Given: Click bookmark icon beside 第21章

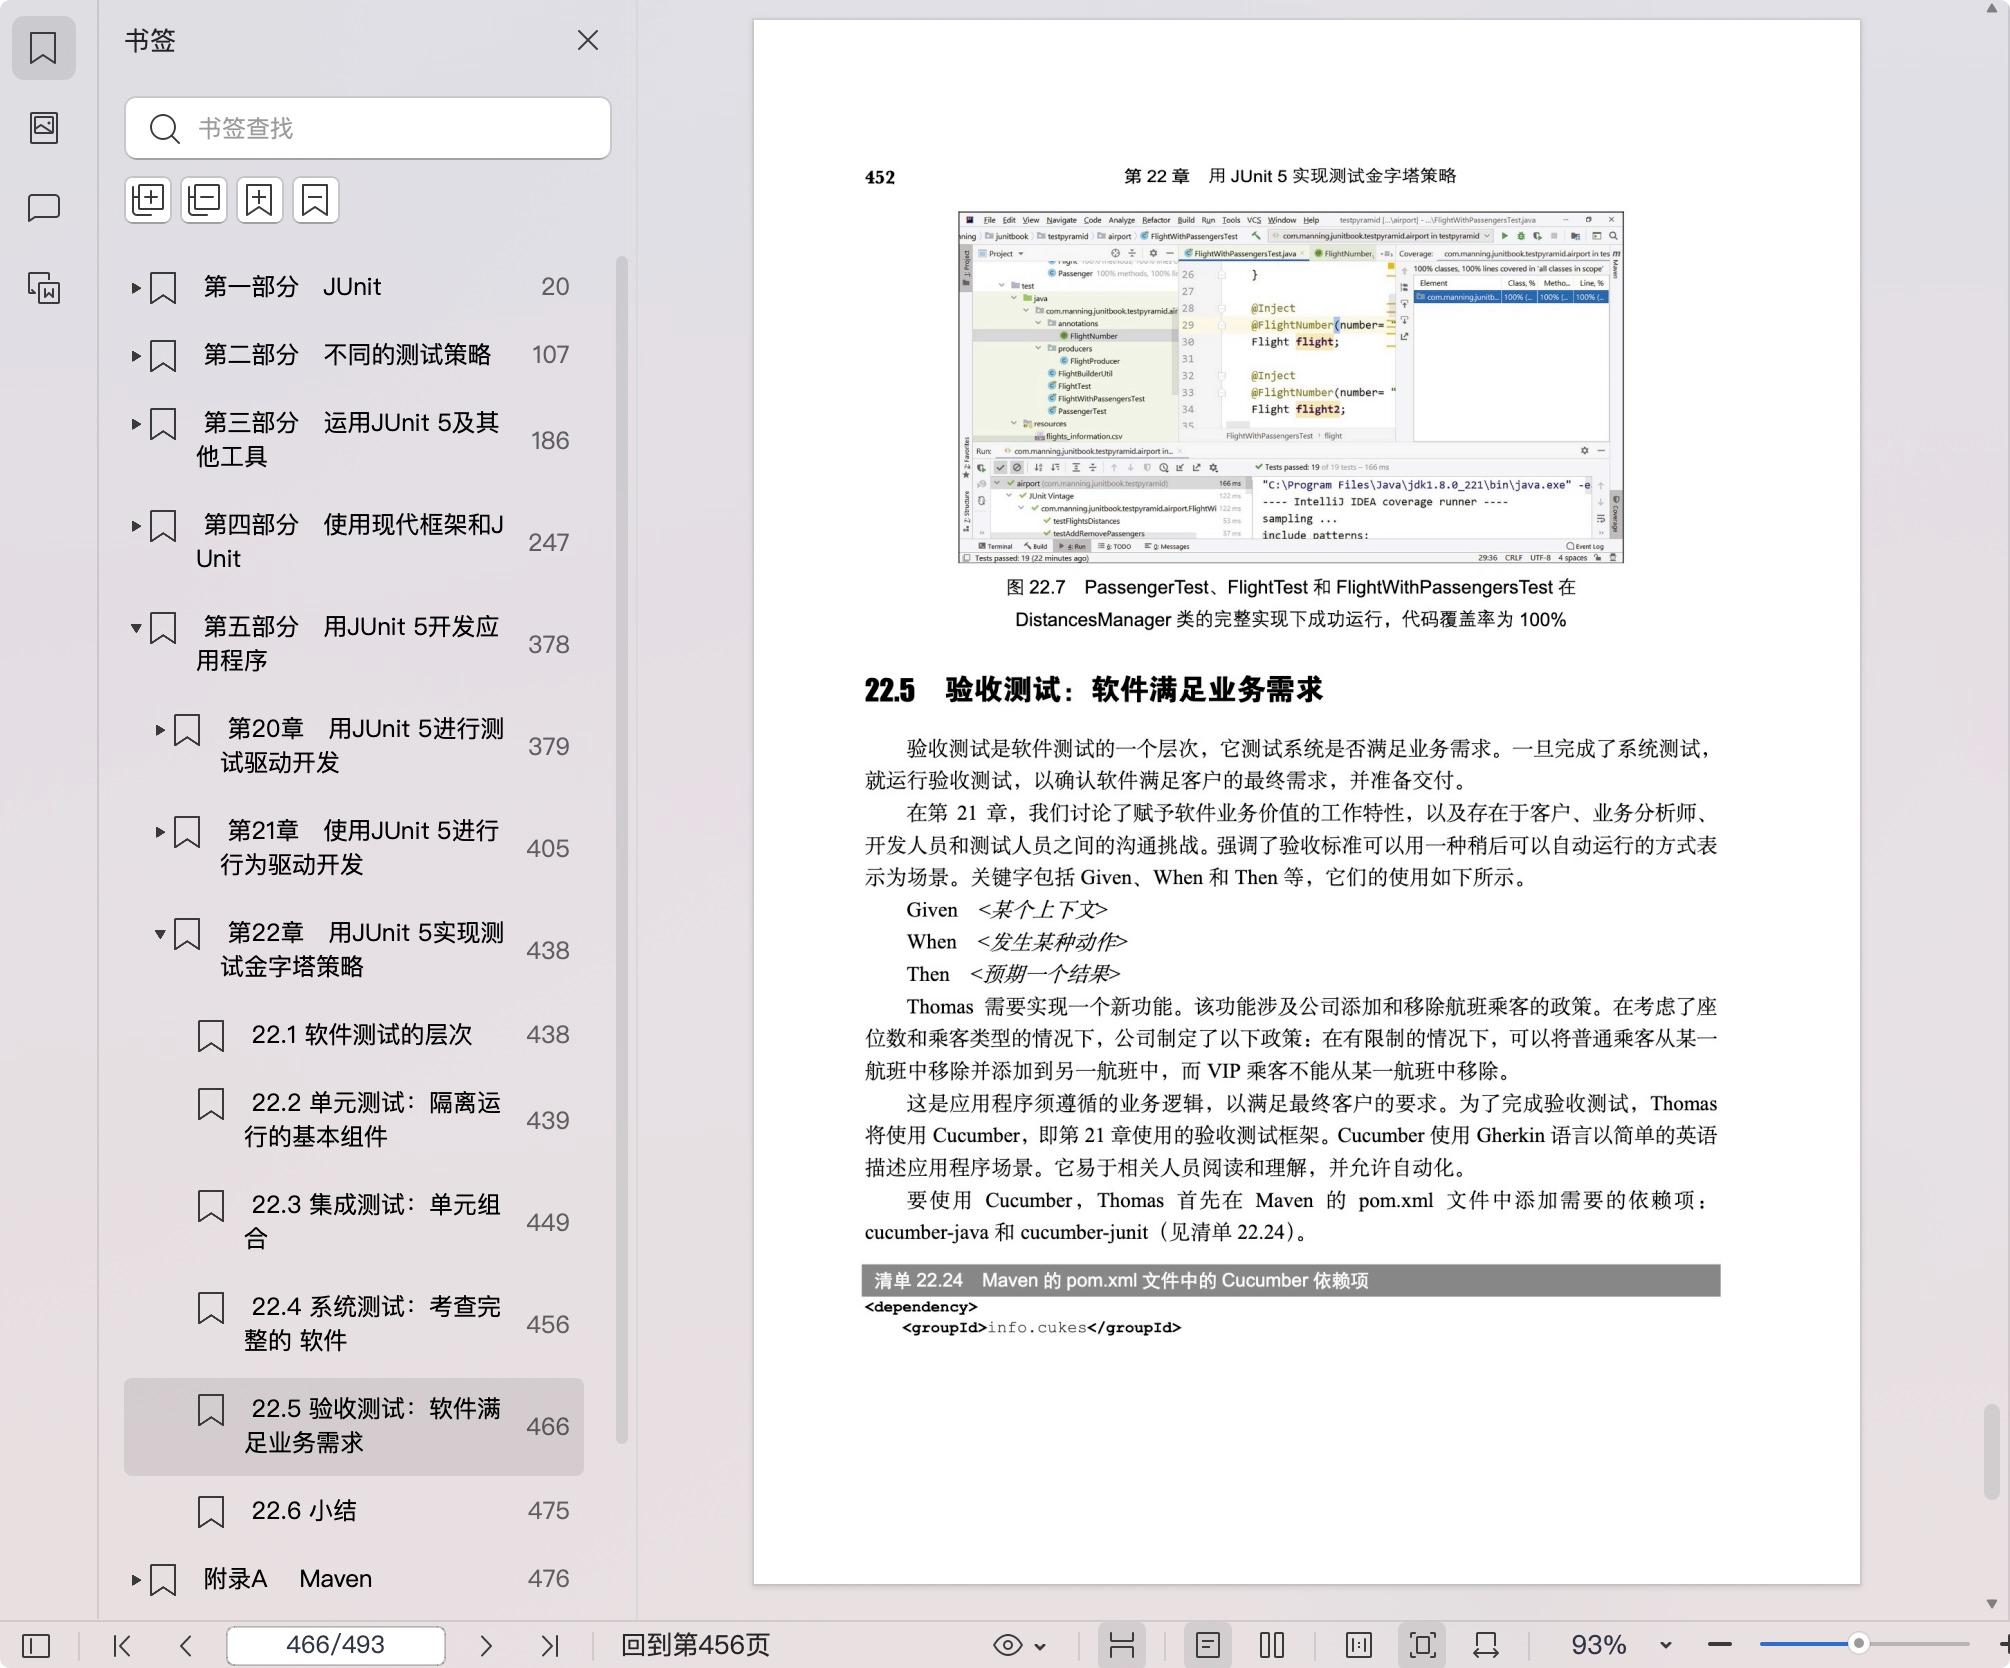Looking at the screenshot, I should tap(187, 831).
